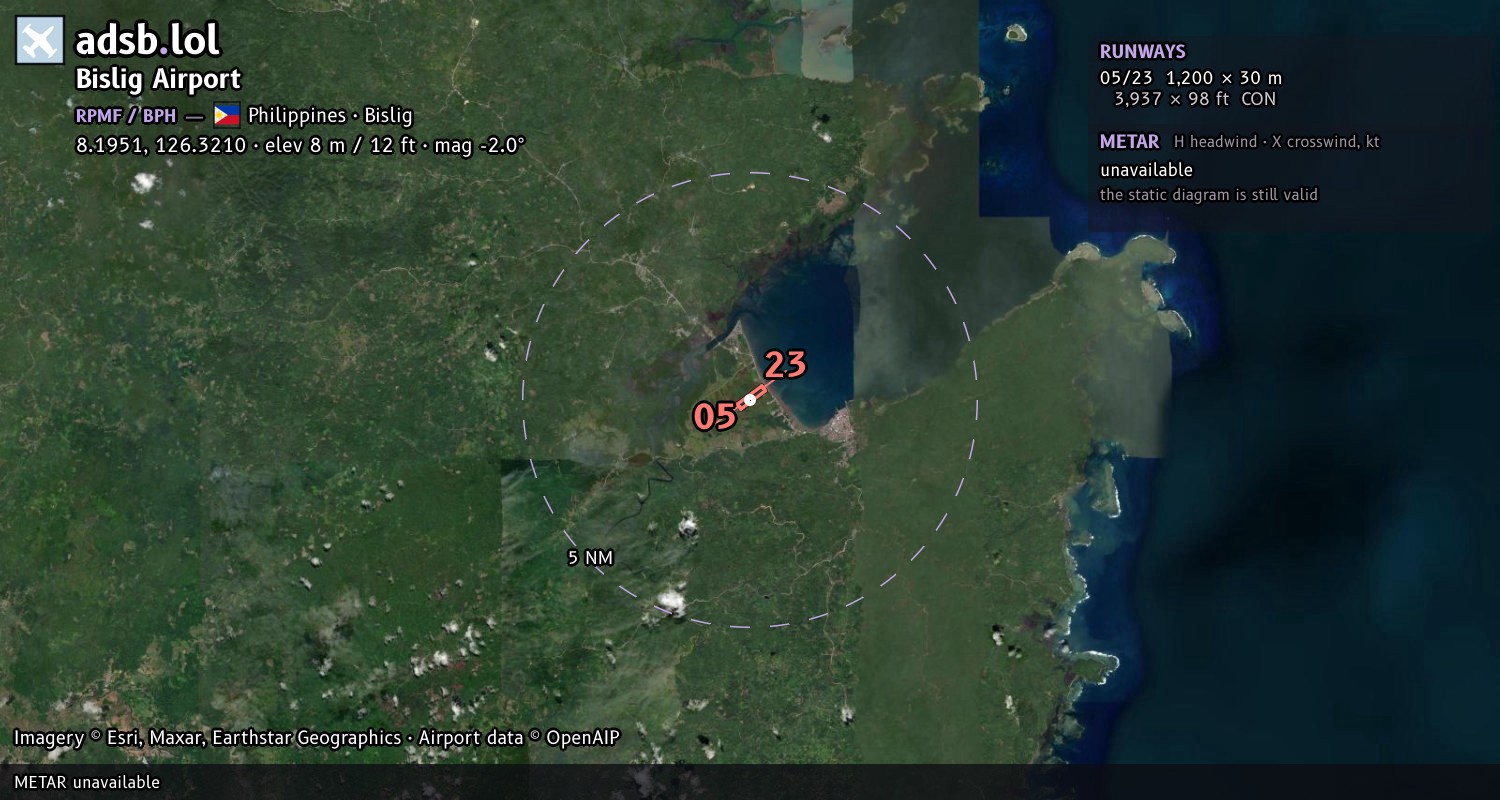This screenshot has width=1500, height=800.
Task: Click the METAR panel heading
Action: click(x=1129, y=142)
